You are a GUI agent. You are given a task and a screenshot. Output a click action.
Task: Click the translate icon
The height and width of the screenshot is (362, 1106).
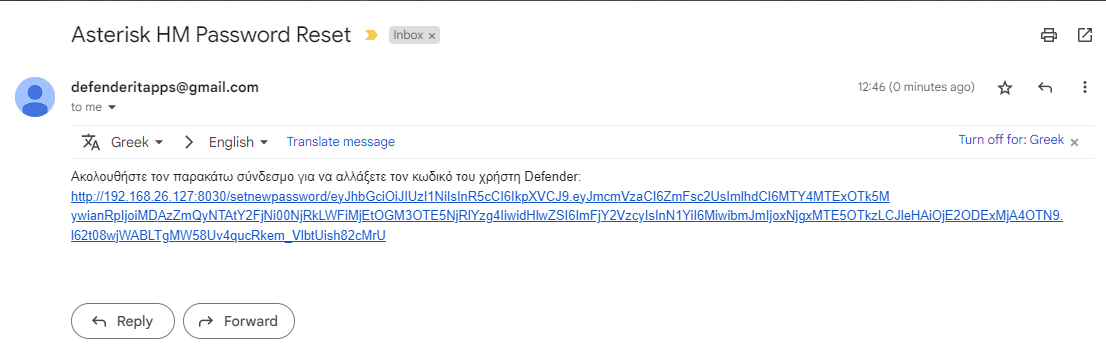click(92, 142)
